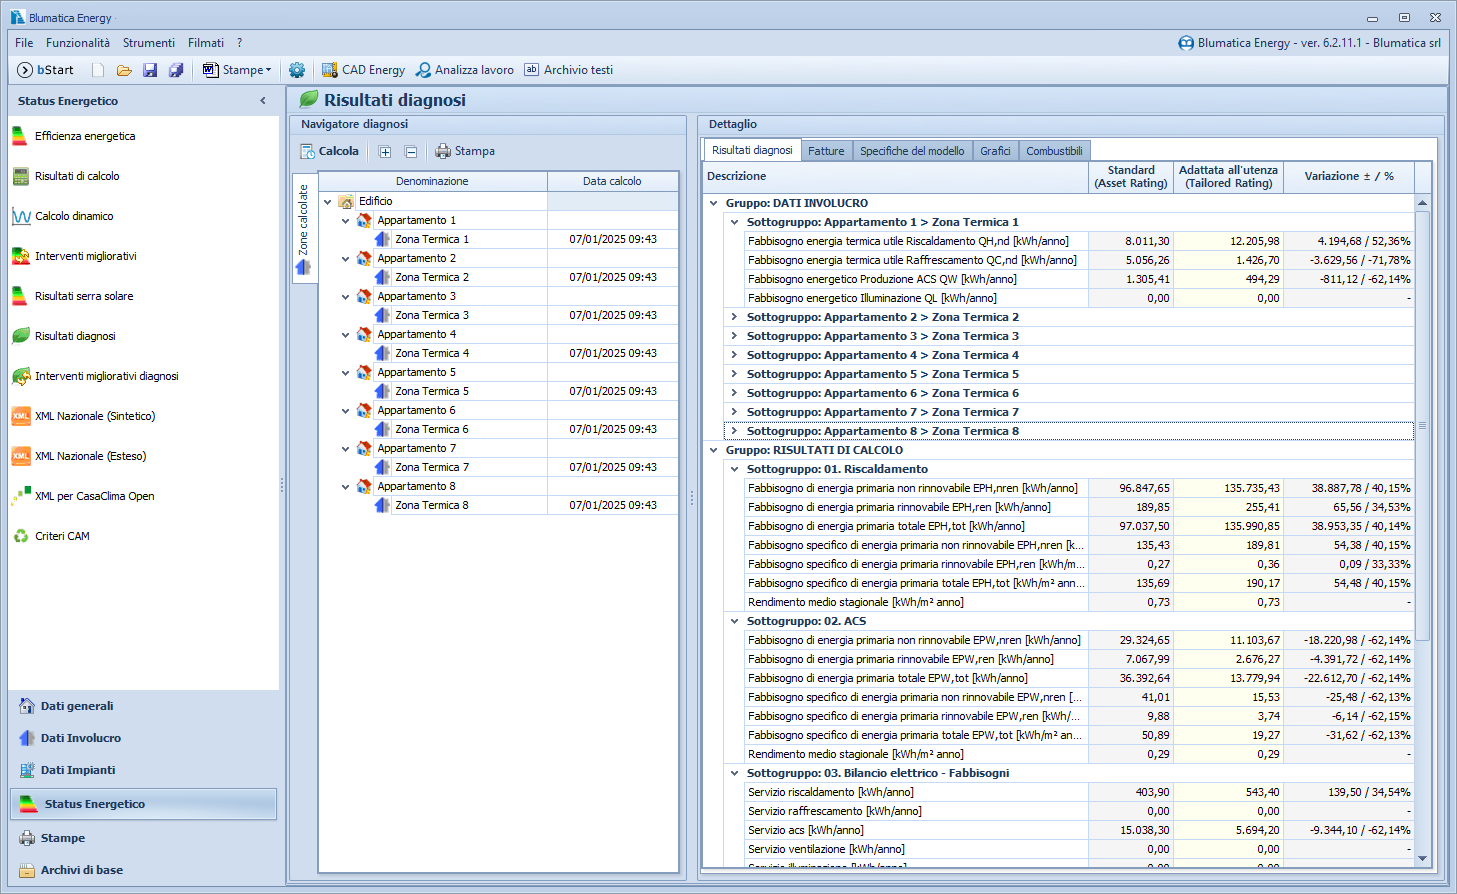Image resolution: width=1457 pixels, height=894 pixels.
Task: Select Zona Termica 3 in the tree
Action: [432, 316]
